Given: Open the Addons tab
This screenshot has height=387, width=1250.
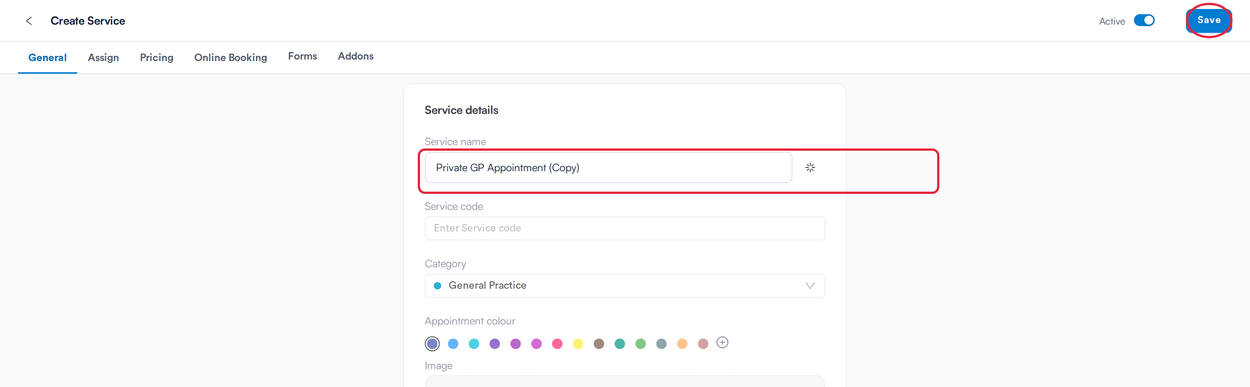Looking at the screenshot, I should click(355, 57).
